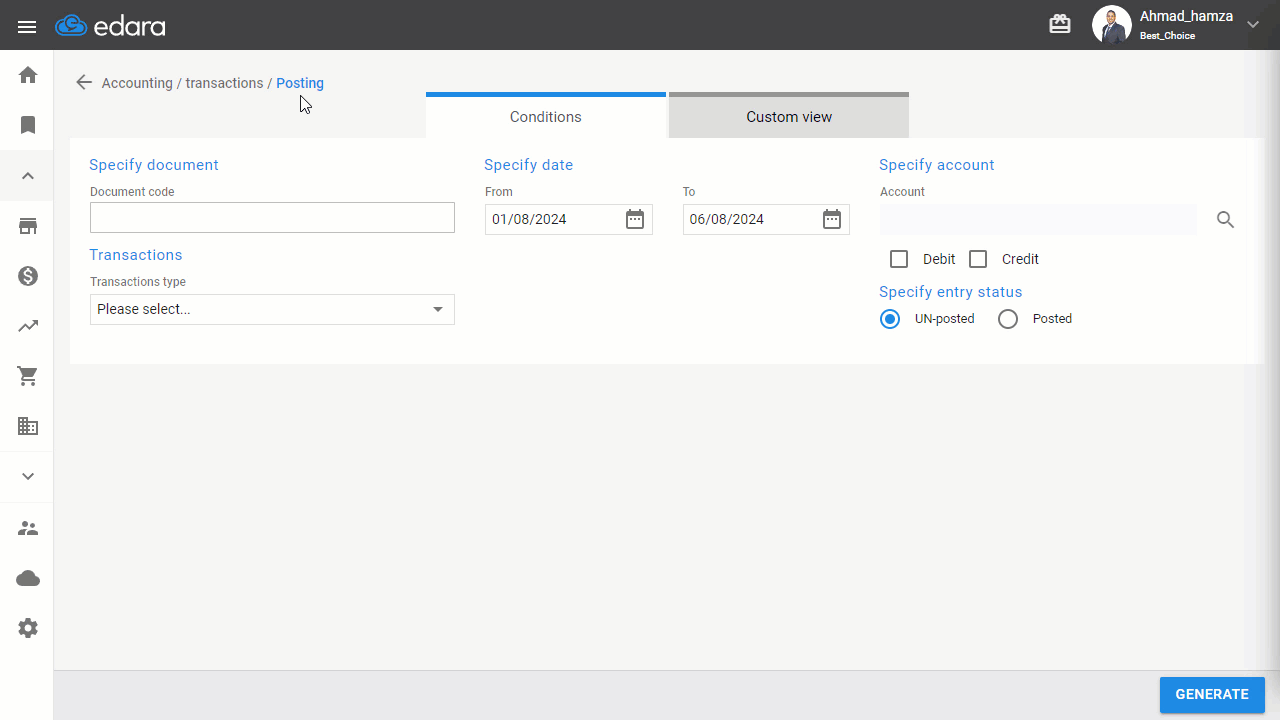Open the settings gear in sidebar
This screenshot has height=720, width=1280.
click(x=28, y=628)
